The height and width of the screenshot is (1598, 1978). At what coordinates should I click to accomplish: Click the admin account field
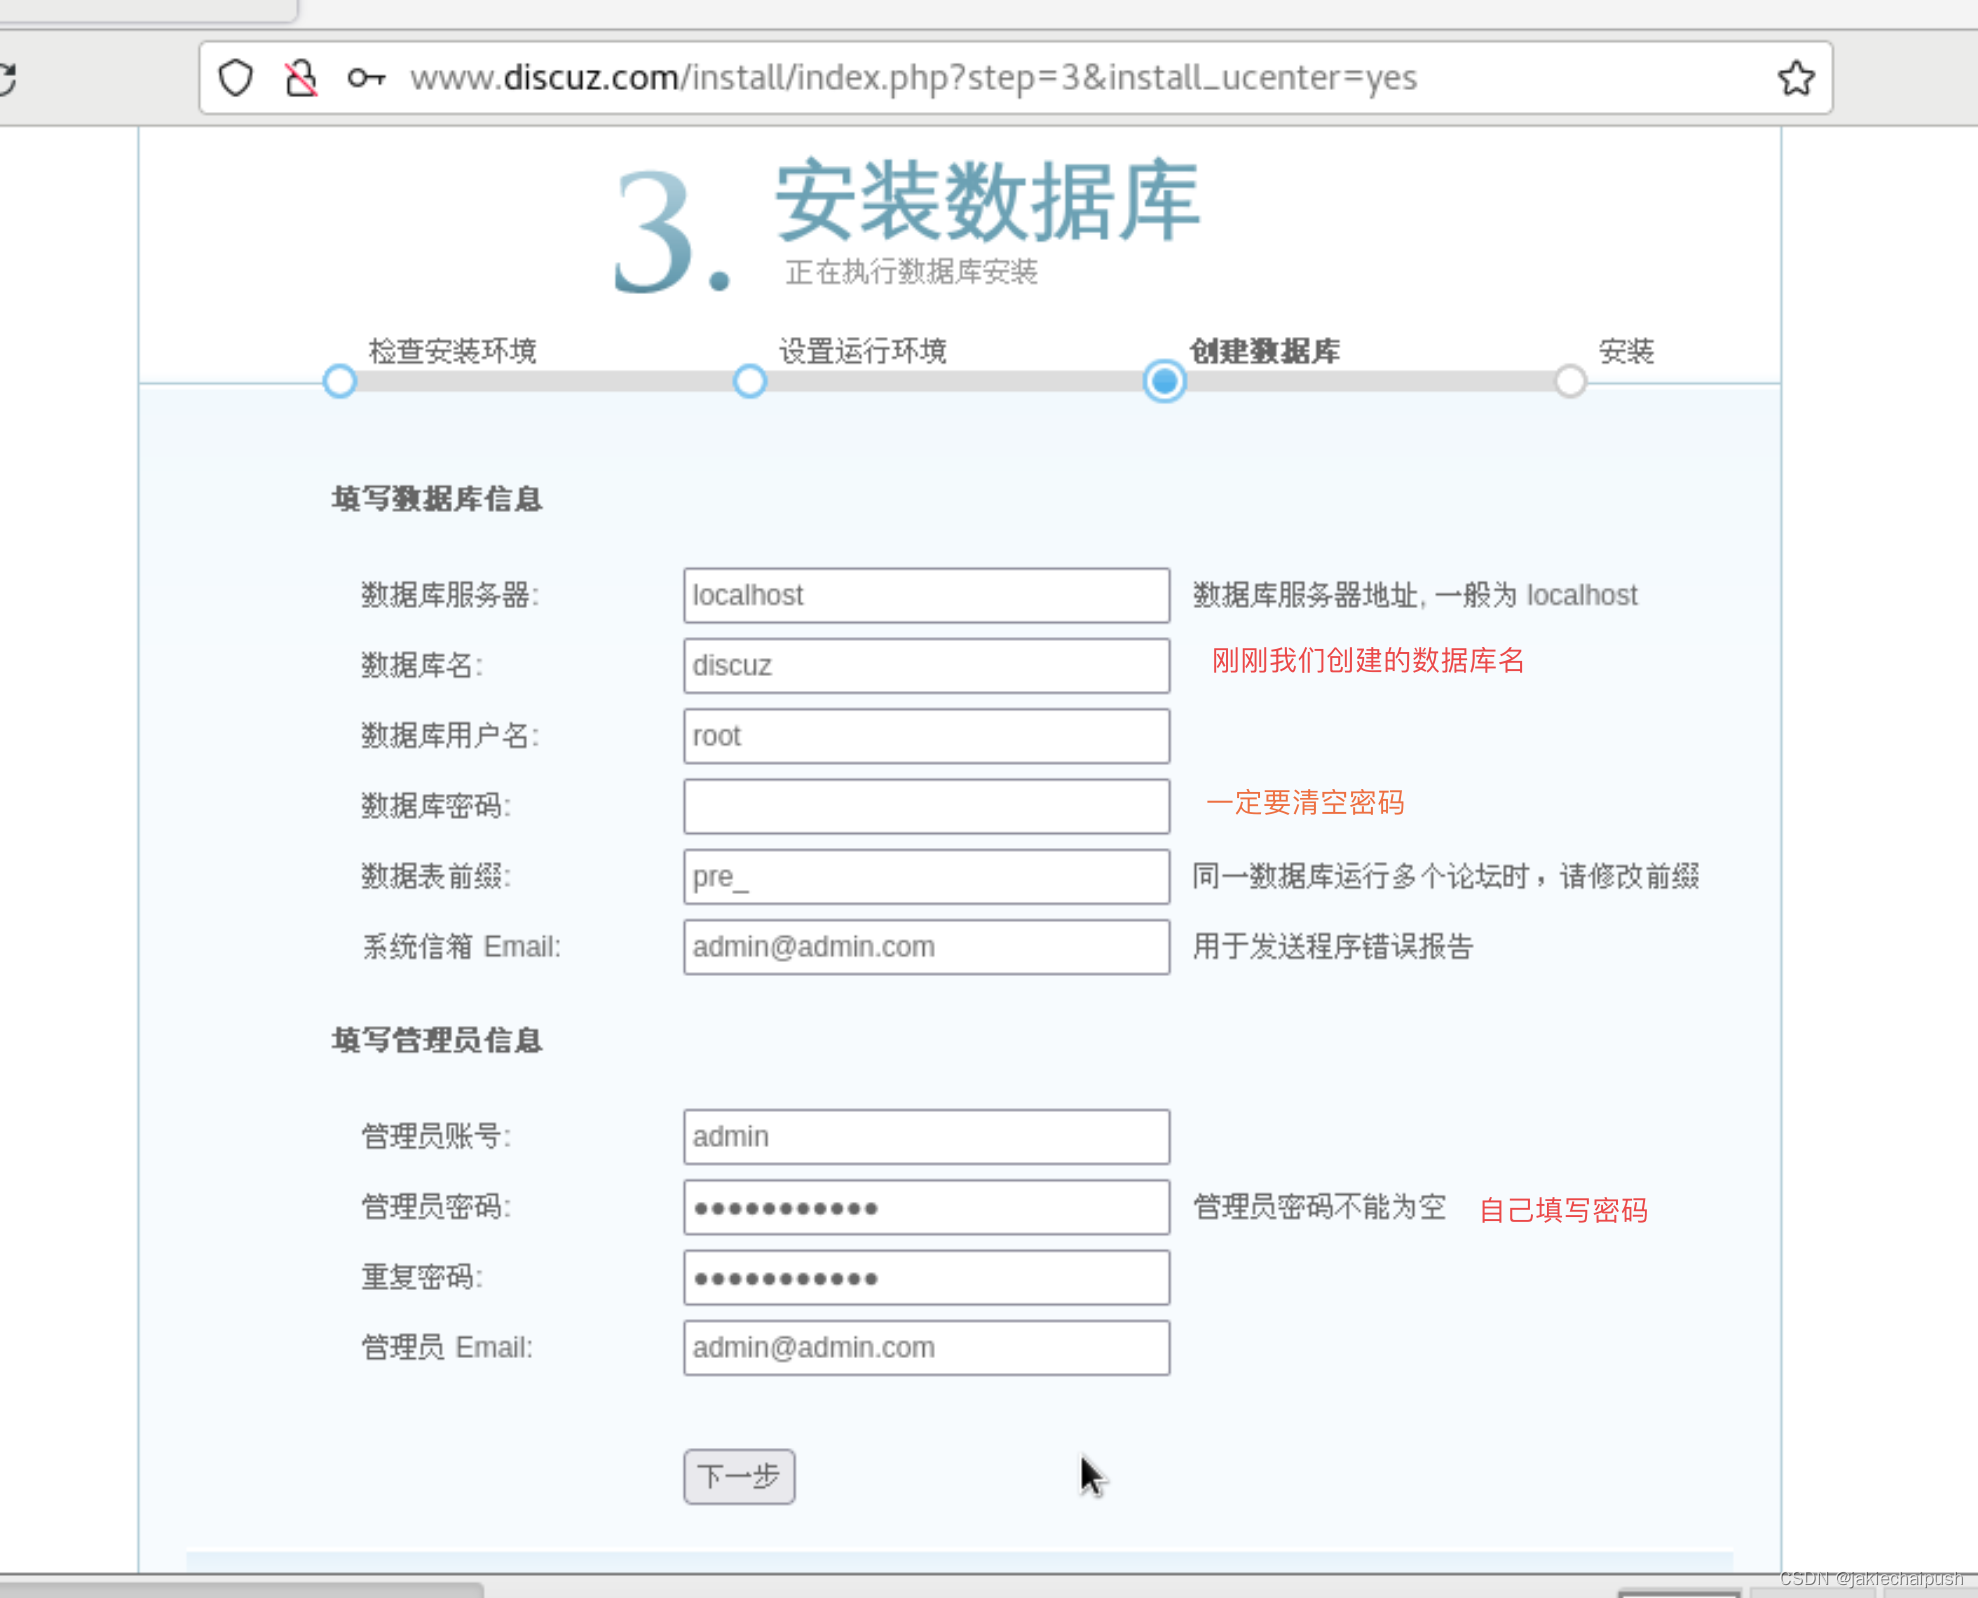(x=926, y=1136)
